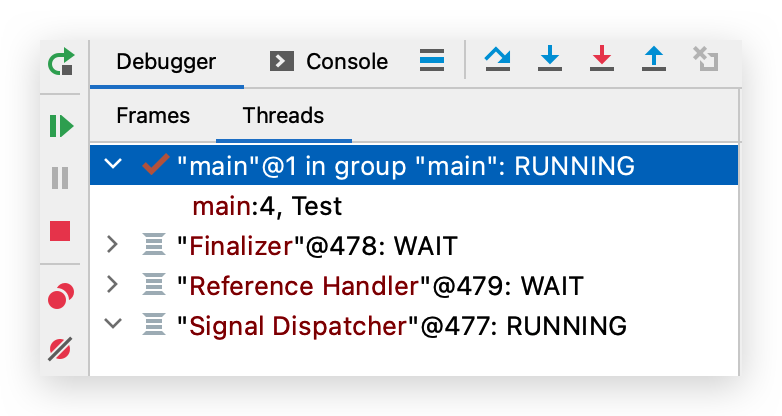This screenshot has width=782, height=416.
Task: Open the Frames tab
Action: point(153,116)
